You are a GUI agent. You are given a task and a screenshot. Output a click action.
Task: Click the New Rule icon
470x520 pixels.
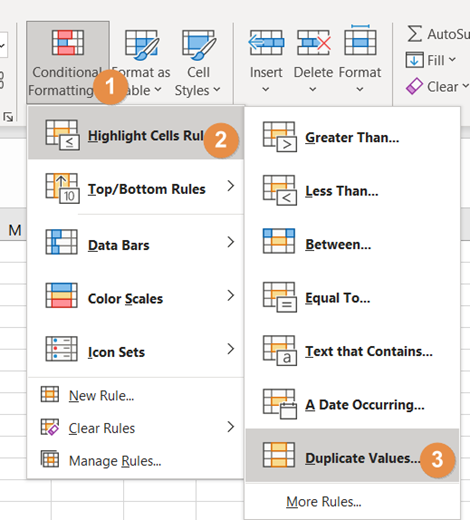[x=50, y=394]
